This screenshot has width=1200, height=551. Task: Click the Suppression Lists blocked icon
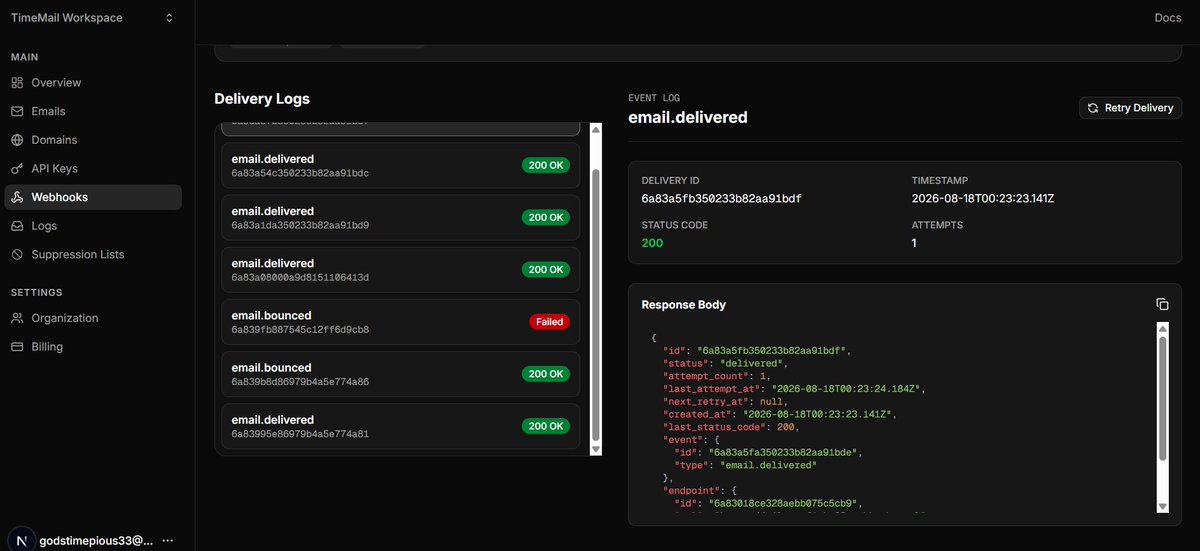click(17, 255)
